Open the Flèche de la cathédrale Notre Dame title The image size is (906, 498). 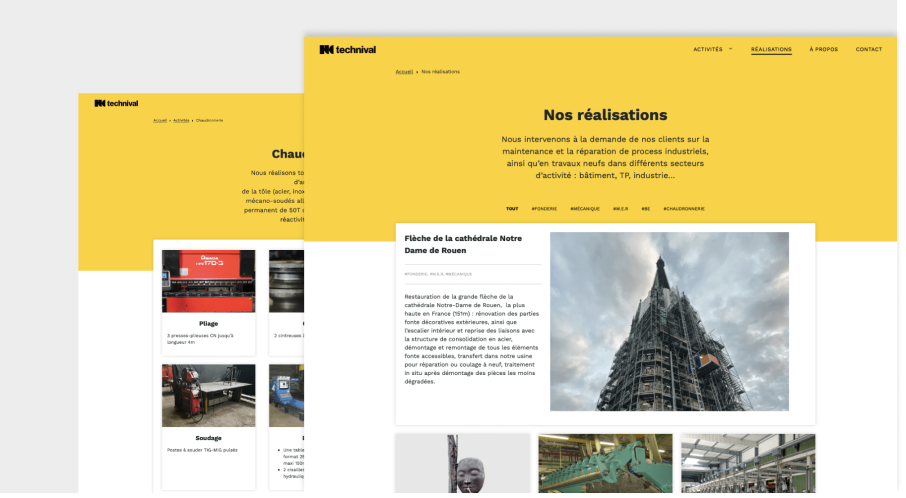(x=463, y=244)
